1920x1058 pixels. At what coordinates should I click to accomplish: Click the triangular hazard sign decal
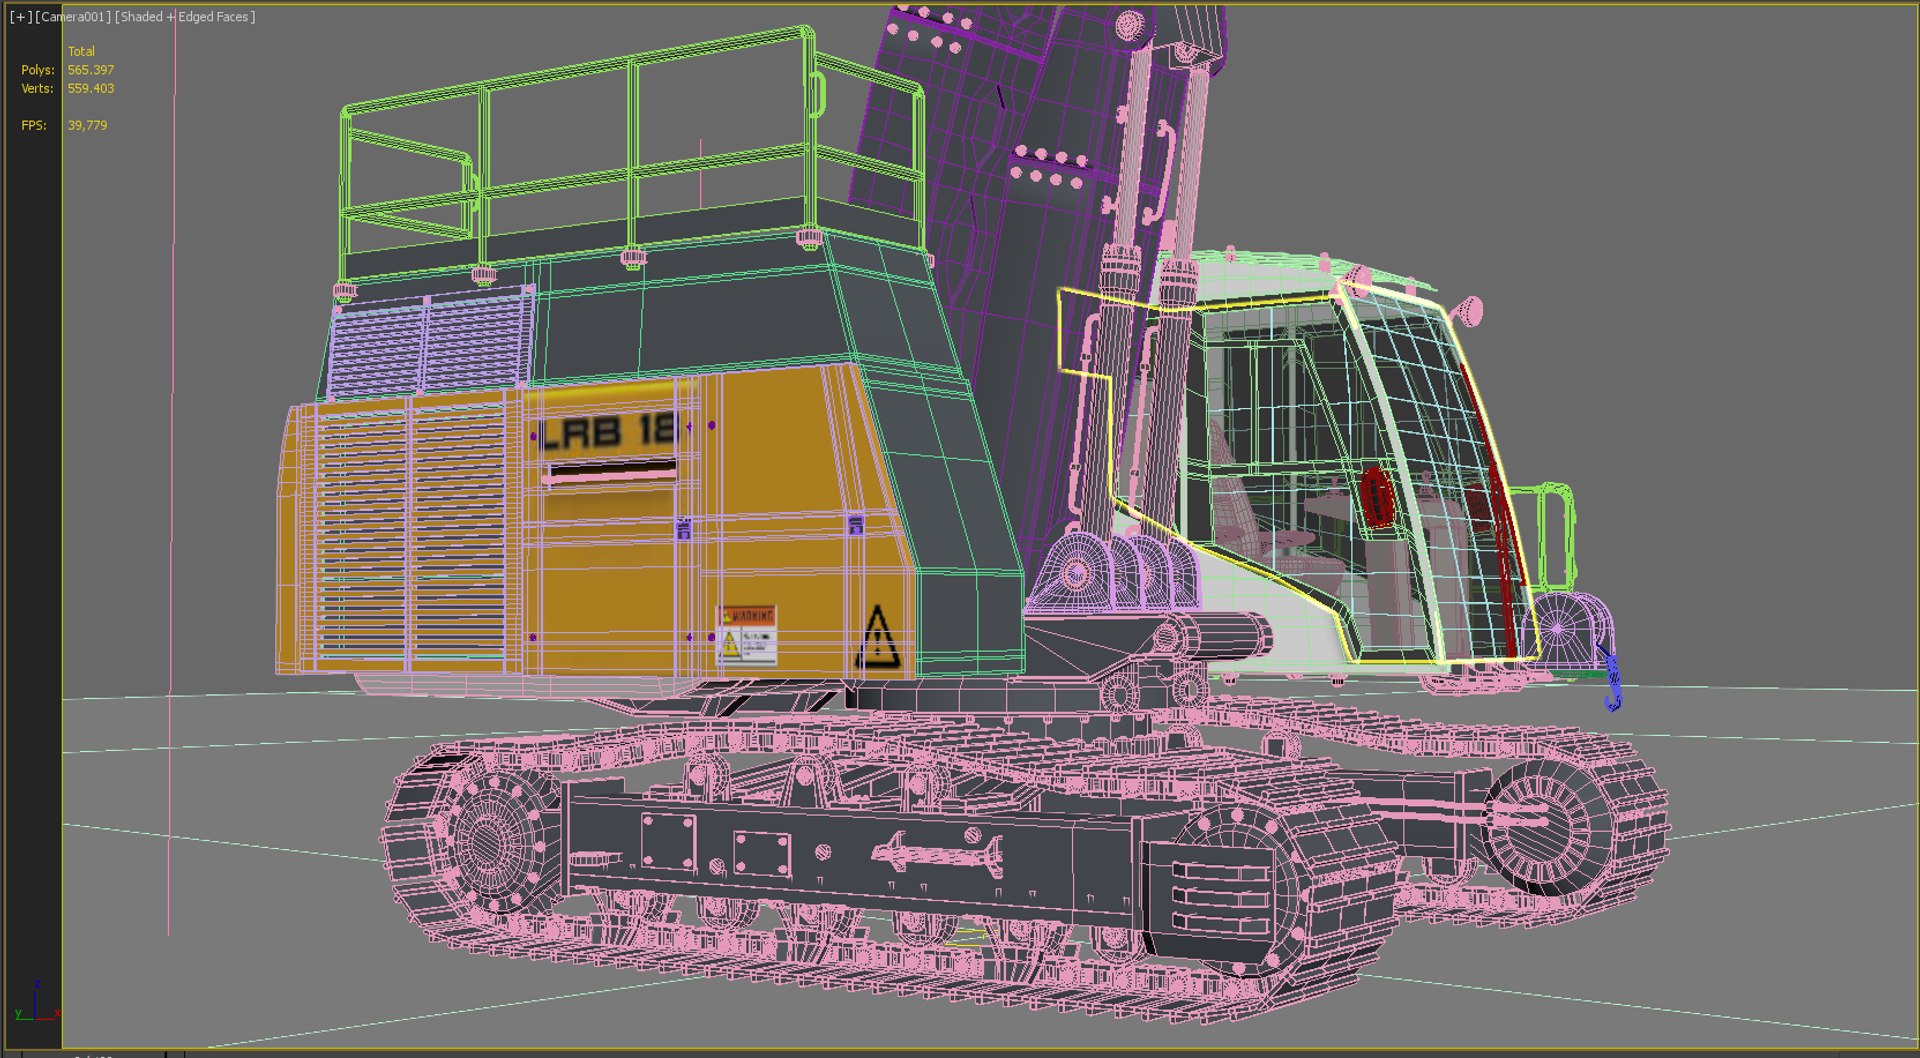coord(878,637)
